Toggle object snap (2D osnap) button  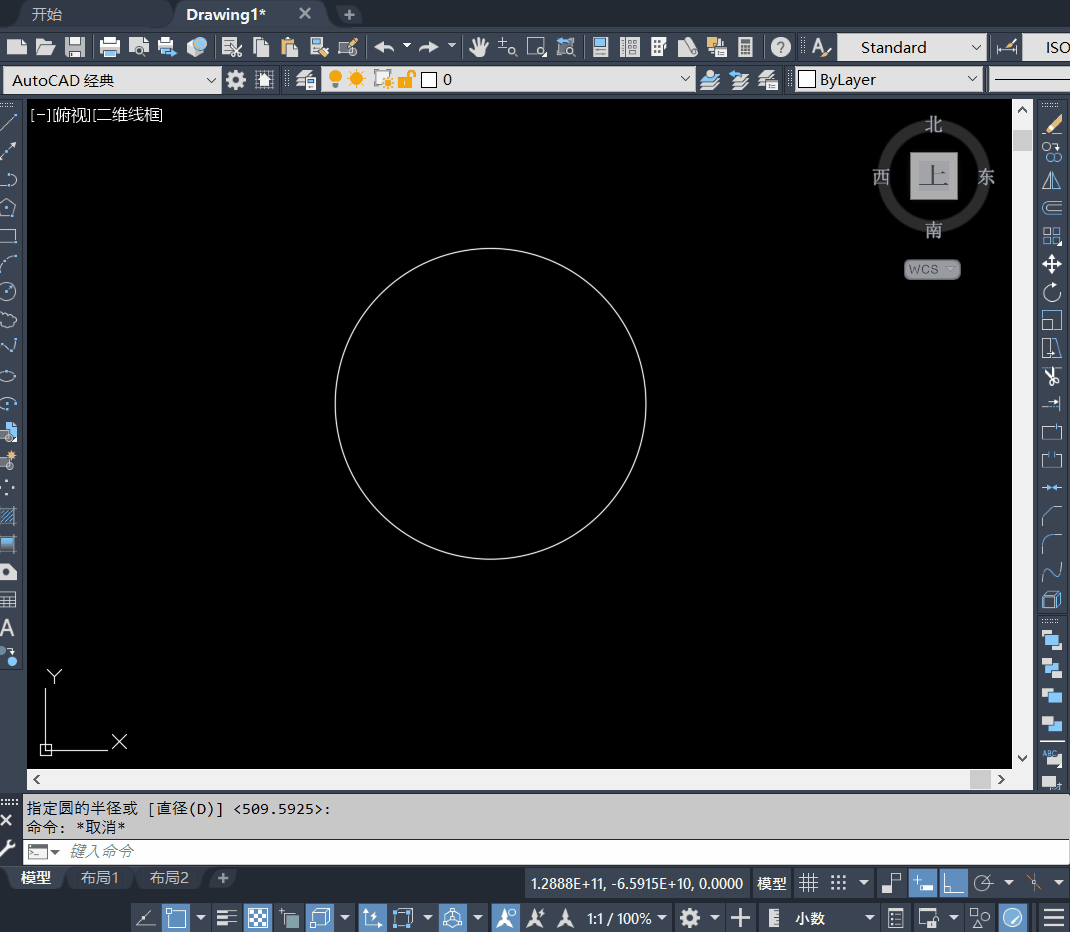(176, 918)
